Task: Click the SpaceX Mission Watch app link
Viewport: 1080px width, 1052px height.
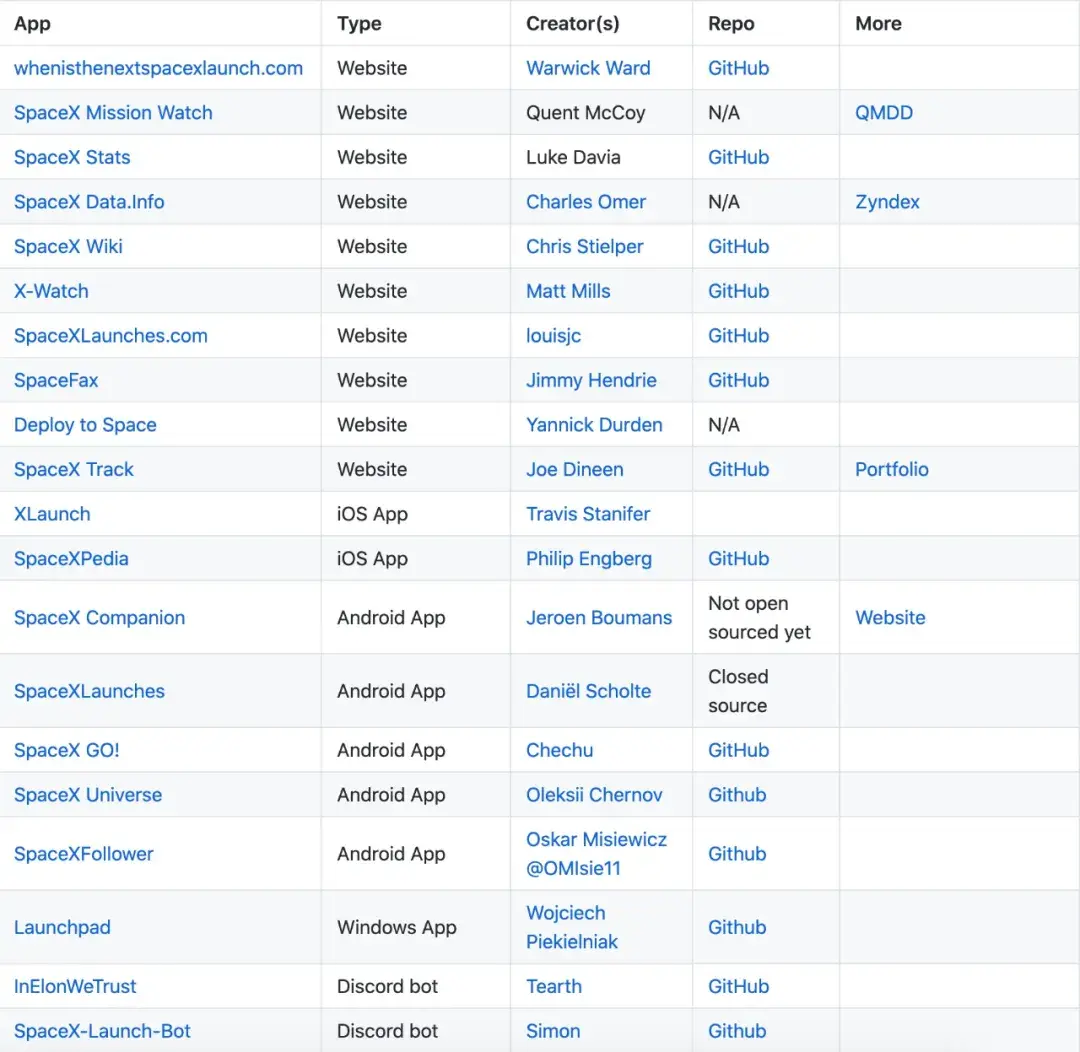Action: [113, 113]
